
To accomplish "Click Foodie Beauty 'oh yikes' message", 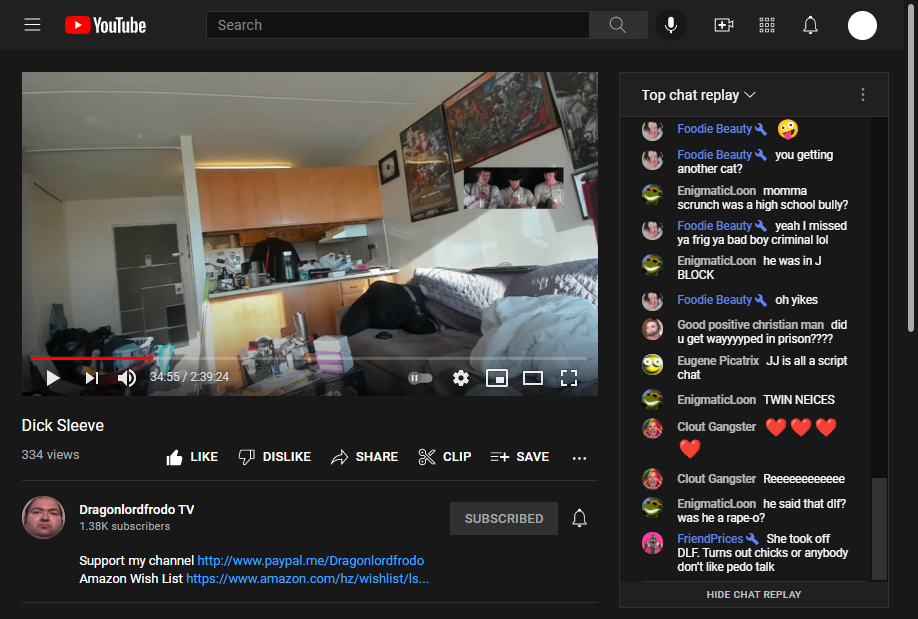I will [796, 300].
